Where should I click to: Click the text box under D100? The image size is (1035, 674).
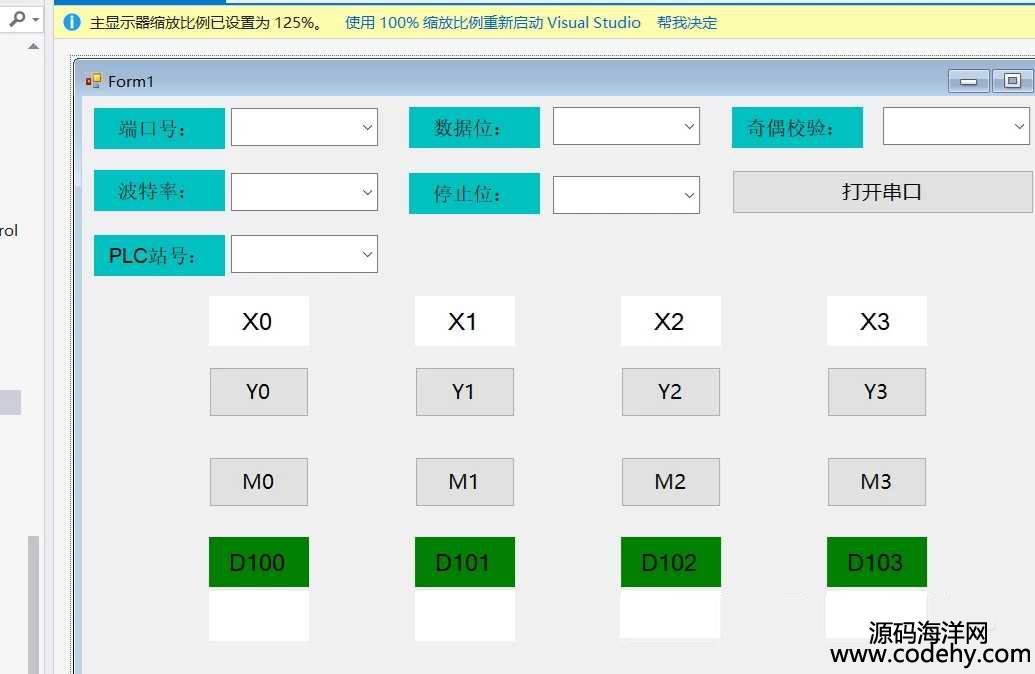259,615
